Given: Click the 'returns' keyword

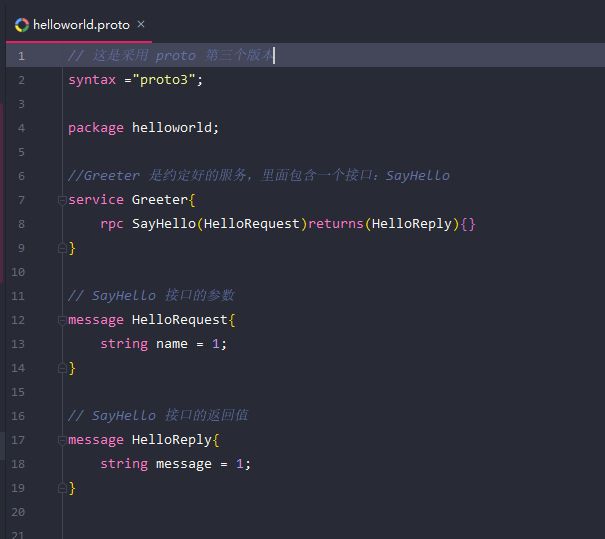Looking at the screenshot, I should (336, 224).
